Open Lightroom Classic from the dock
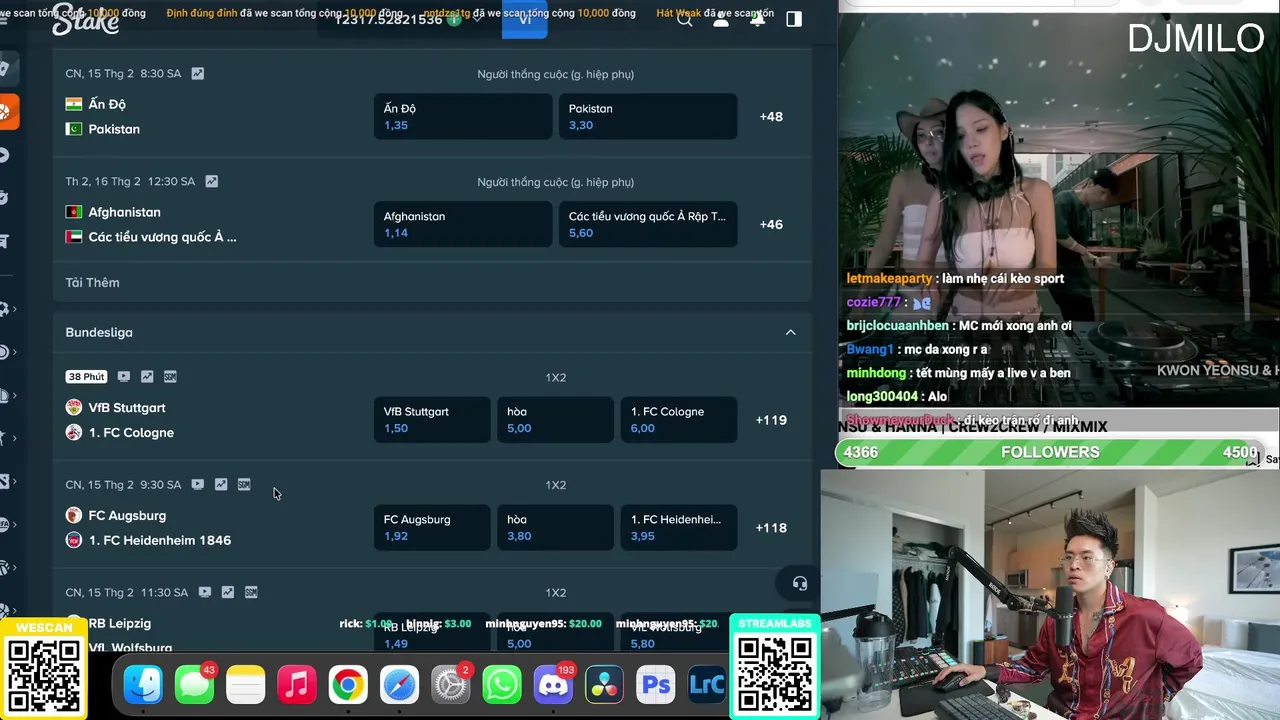Viewport: 1280px width, 720px height. point(706,686)
